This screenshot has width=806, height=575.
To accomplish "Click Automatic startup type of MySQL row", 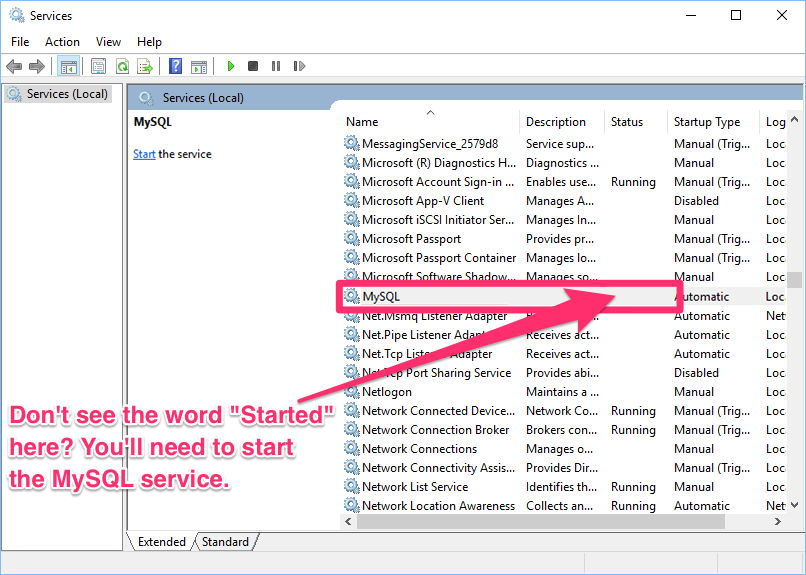I will pyautogui.click(x=702, y=297).
